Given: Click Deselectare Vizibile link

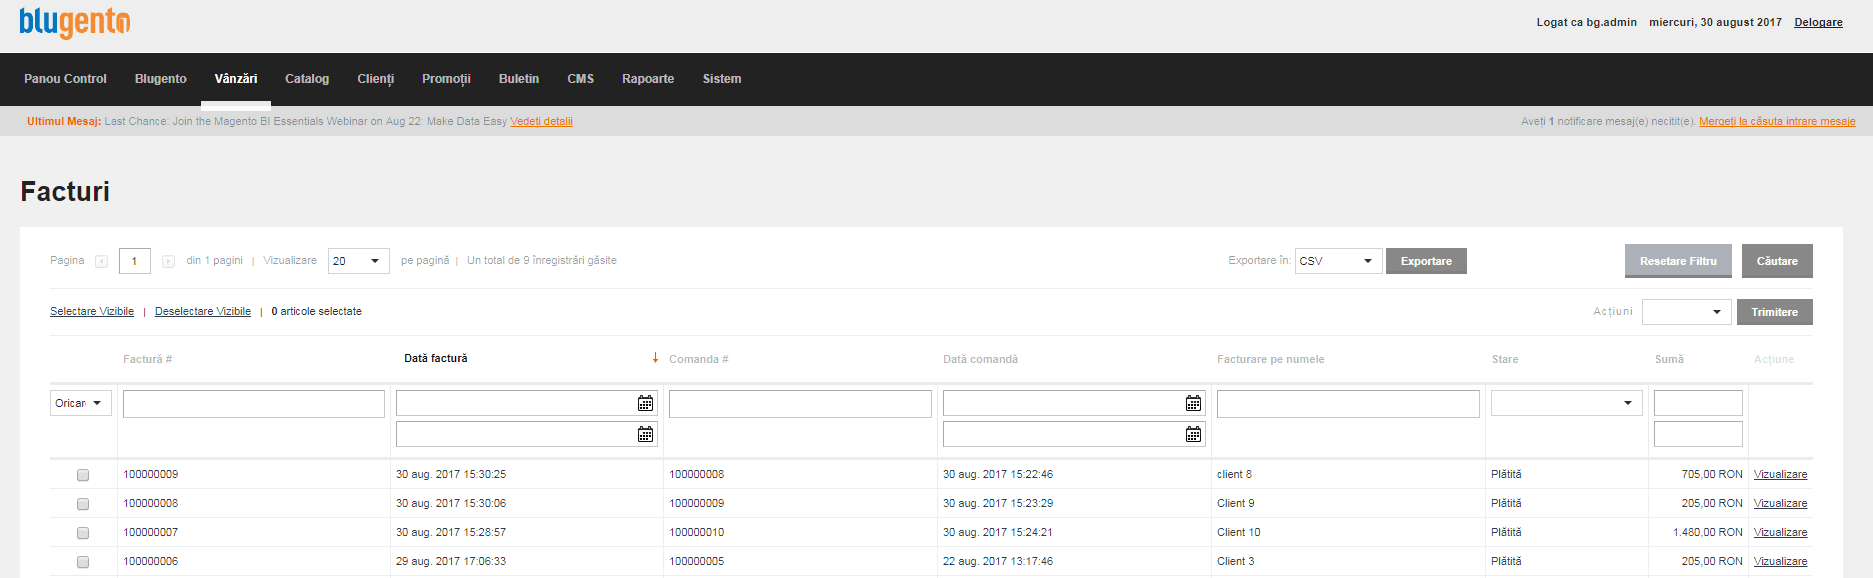Looking at the screenshot, I should (x=203, y=312).
